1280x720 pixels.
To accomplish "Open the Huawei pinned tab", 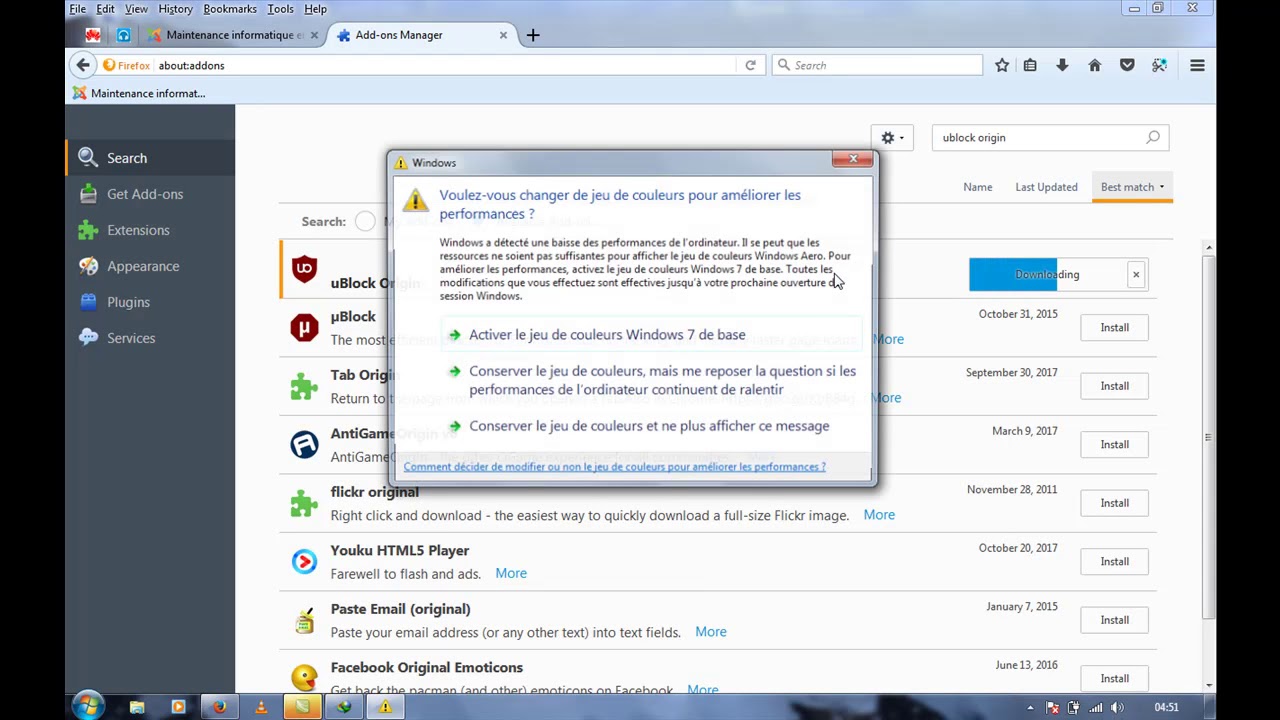I will point(93,35).
